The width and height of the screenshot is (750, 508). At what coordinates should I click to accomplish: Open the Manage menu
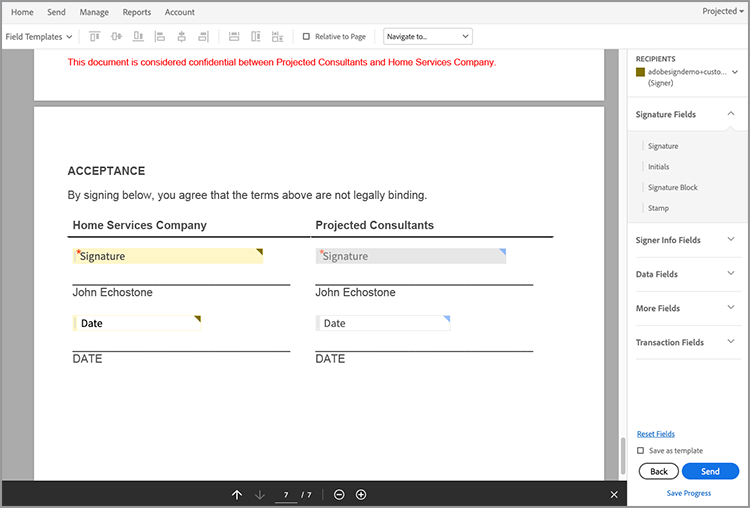94,12
